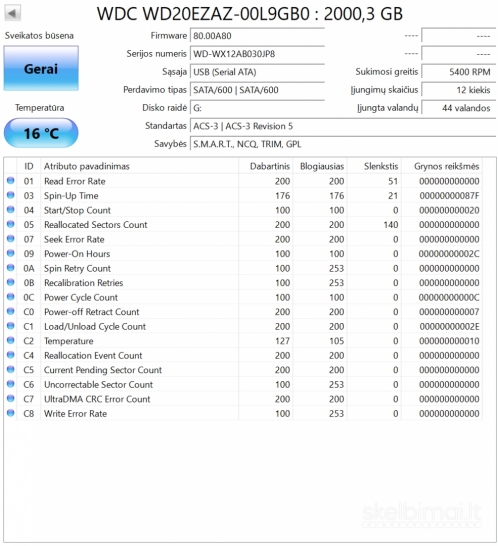Image resolution: width=498 pixels, height=546 pixels.
Task: Click current value 127 of Temperature row
Action: pos(282,341)
